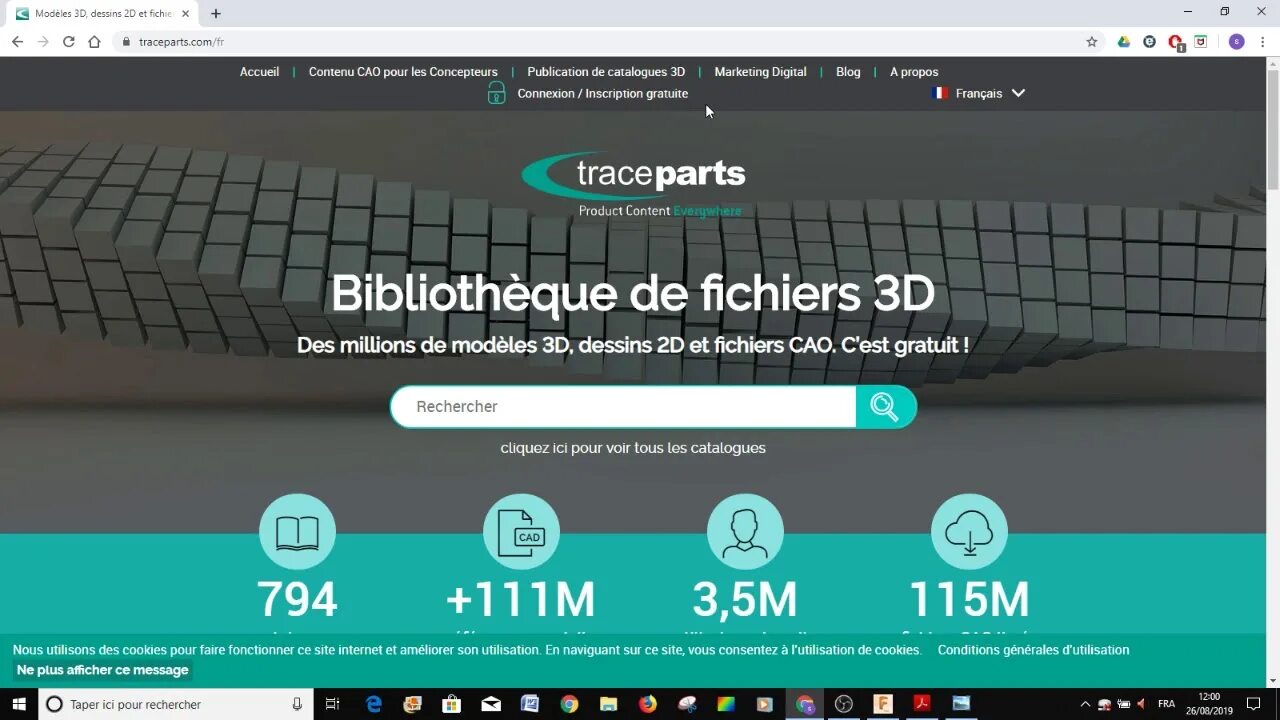Open the Google Drive extension icon
The width and height of the screenshot is (1280, 720).
(1124, 42)
